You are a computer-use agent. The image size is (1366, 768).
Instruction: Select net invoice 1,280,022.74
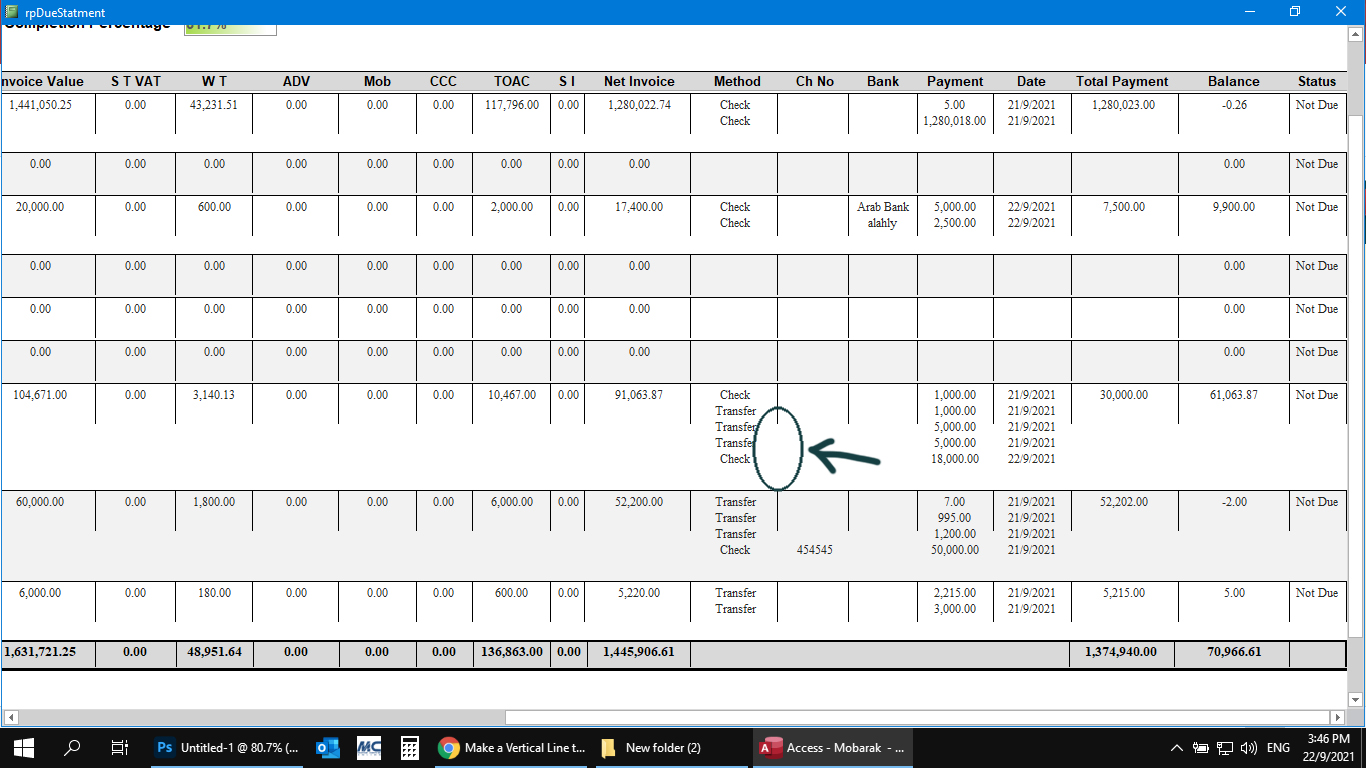click(x=639, y=104)
